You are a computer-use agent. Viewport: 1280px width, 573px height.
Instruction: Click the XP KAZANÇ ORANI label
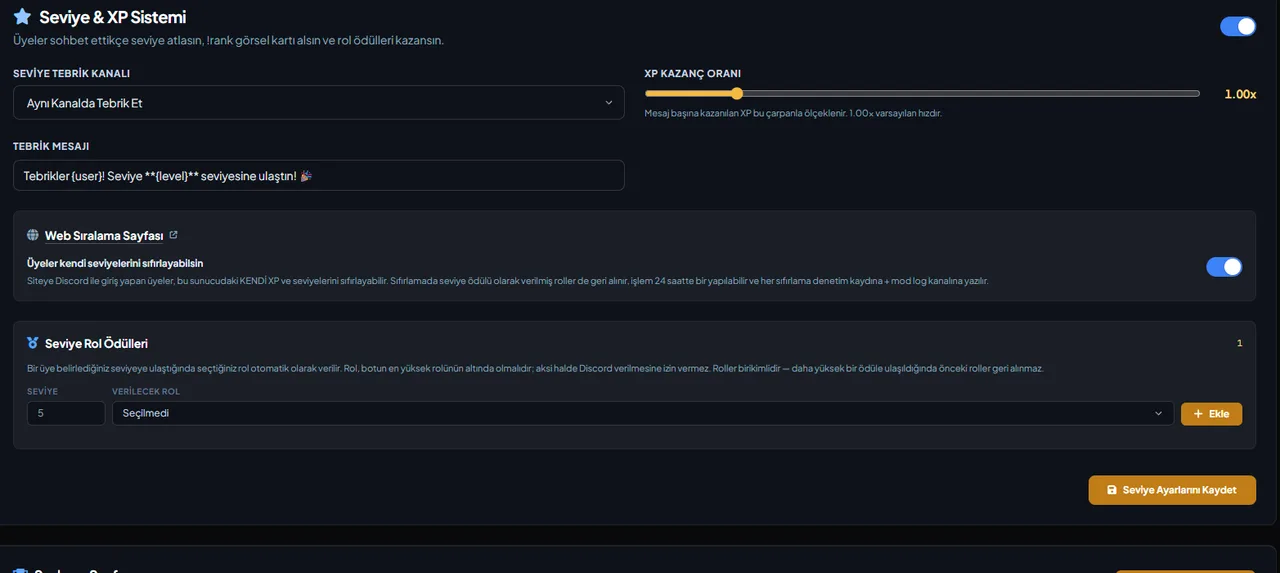[692, 73]
